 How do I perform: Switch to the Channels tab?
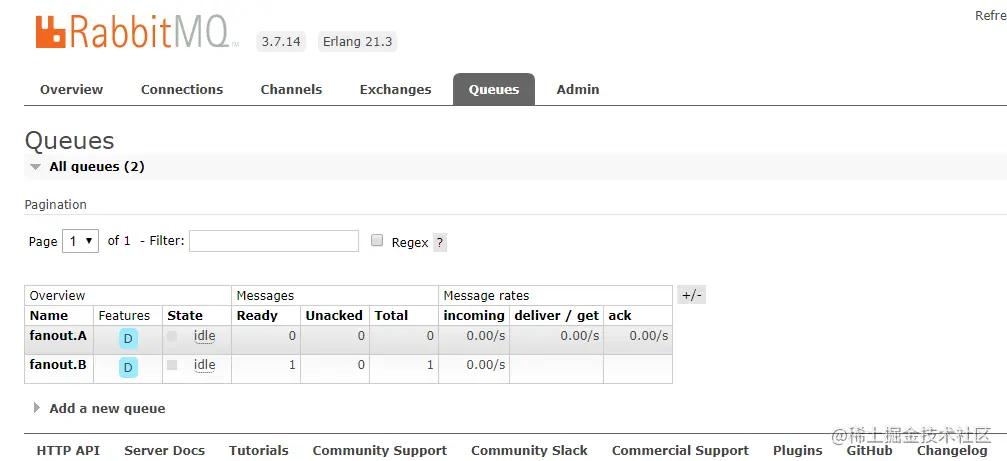[292, 89]
